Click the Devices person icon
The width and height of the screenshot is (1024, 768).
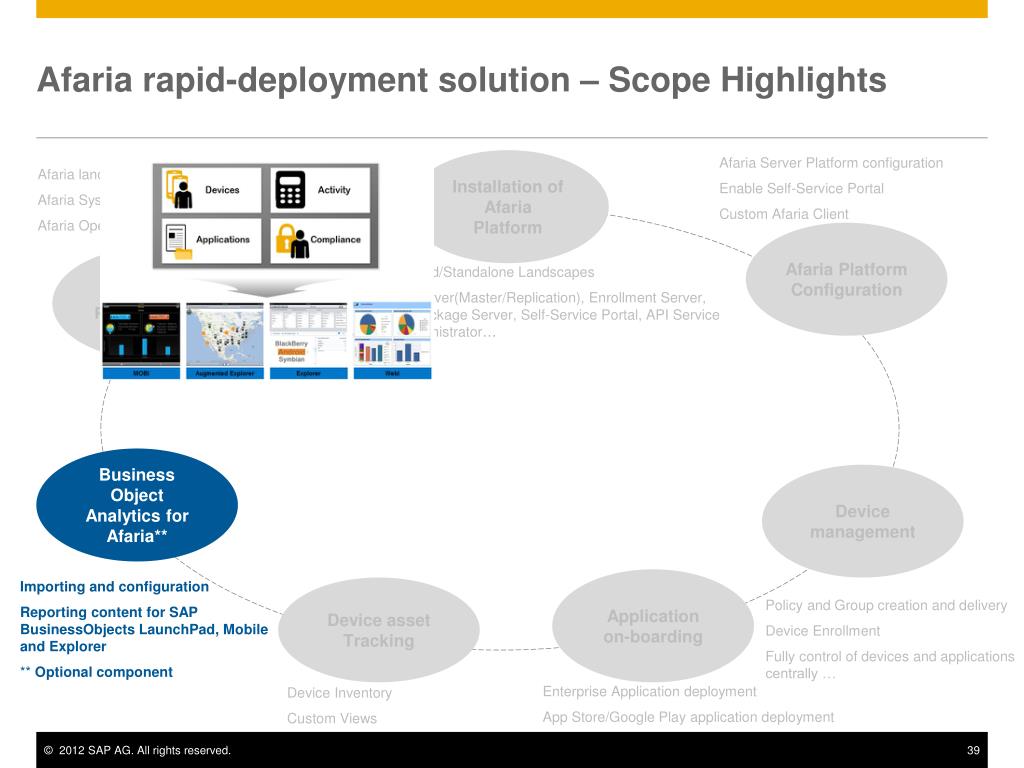tap(179, 189)
